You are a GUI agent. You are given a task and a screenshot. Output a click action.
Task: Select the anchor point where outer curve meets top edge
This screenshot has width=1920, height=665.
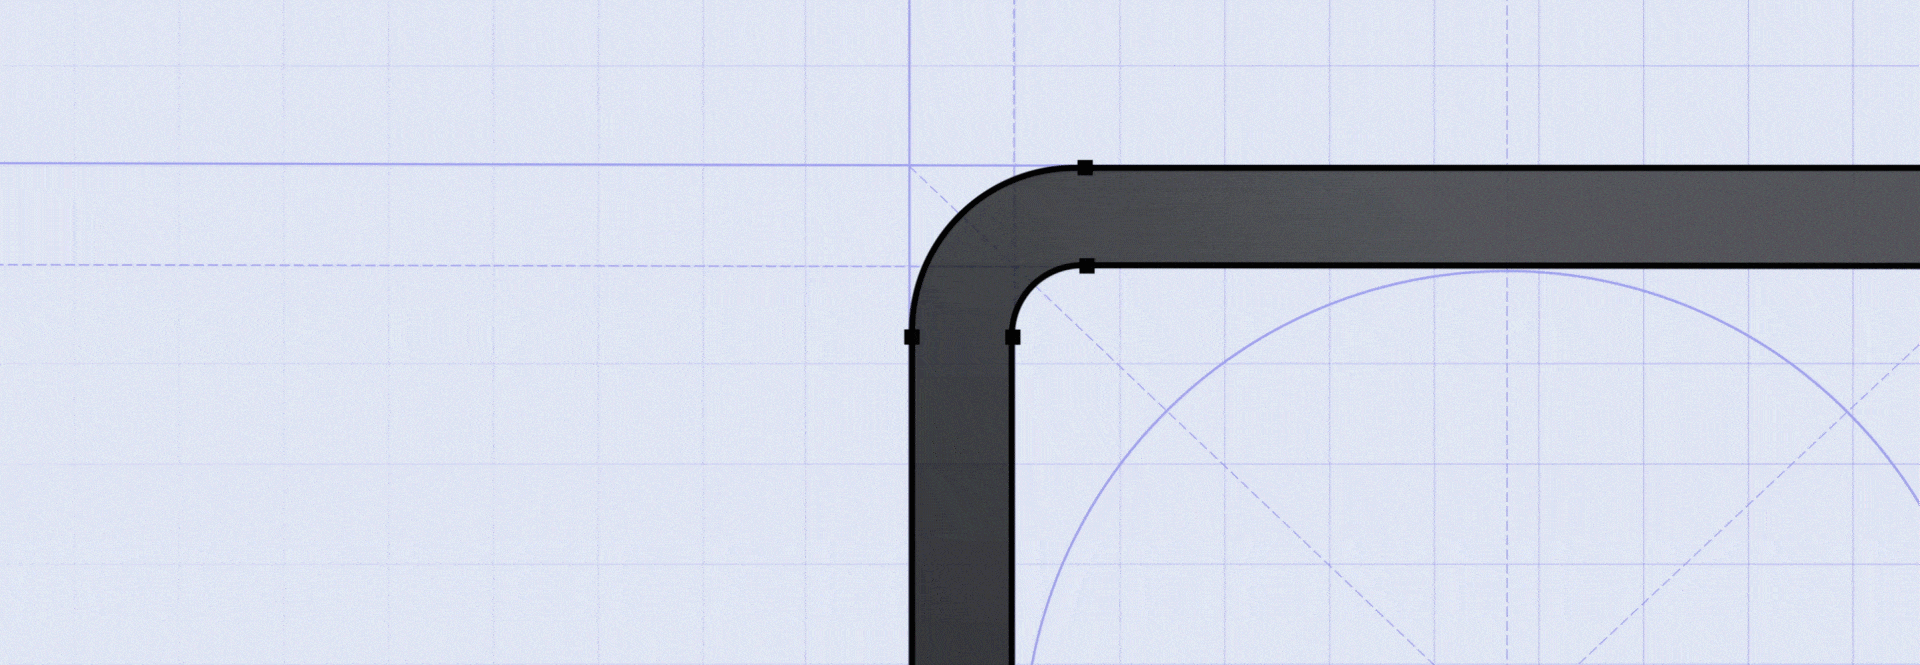click(1085, 167)
